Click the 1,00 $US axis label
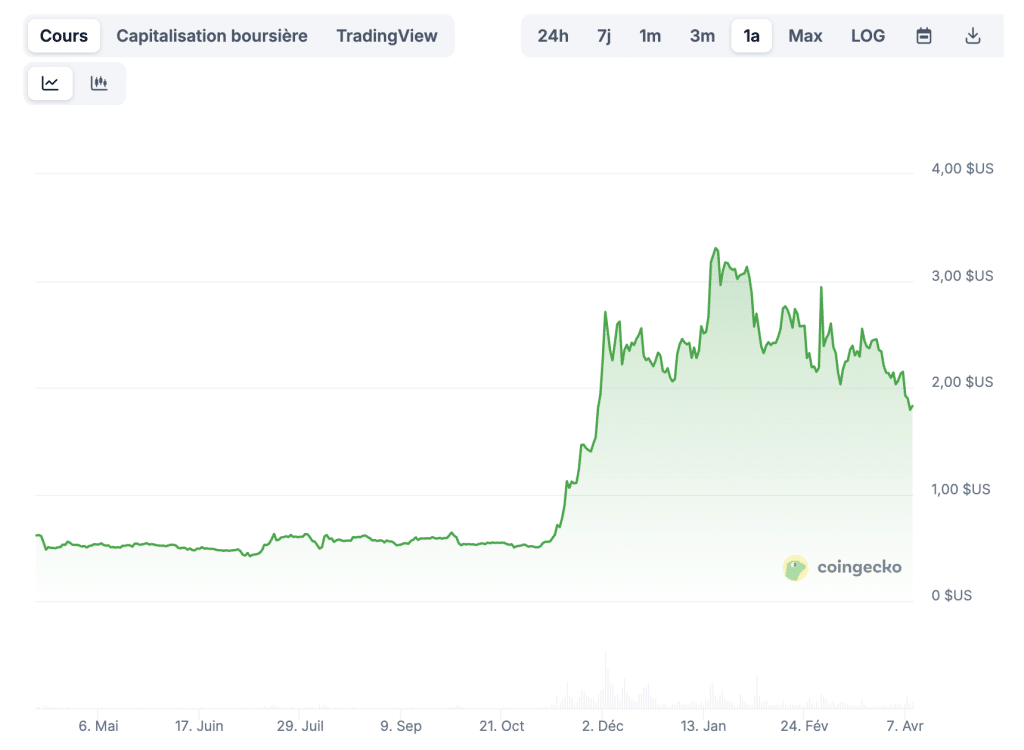Viewport: 1024px width, 750px height. tap(961, 489)
